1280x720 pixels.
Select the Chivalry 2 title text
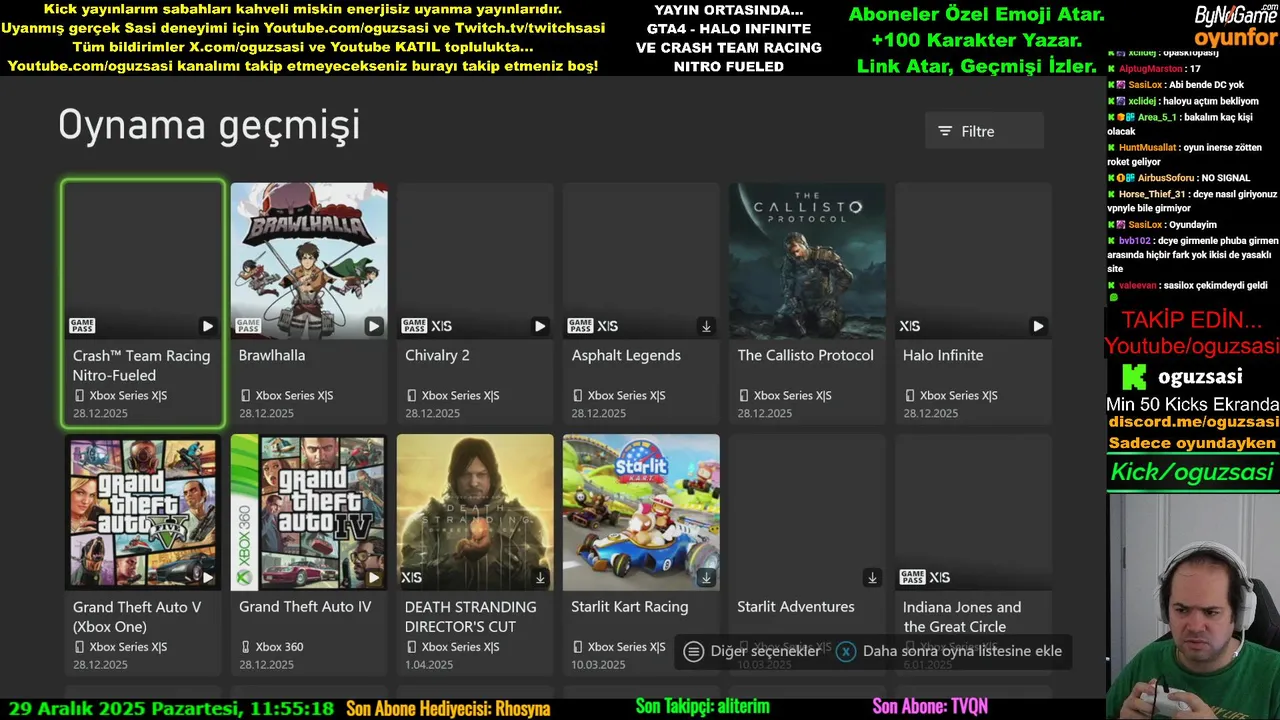437,355
